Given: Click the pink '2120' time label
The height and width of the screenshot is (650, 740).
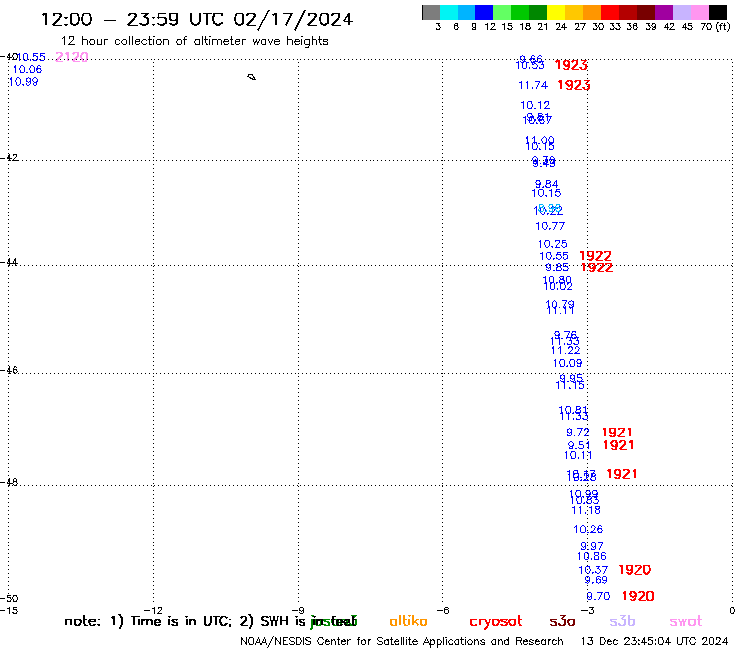Looking at the screenshot, I should click(72, 57).
